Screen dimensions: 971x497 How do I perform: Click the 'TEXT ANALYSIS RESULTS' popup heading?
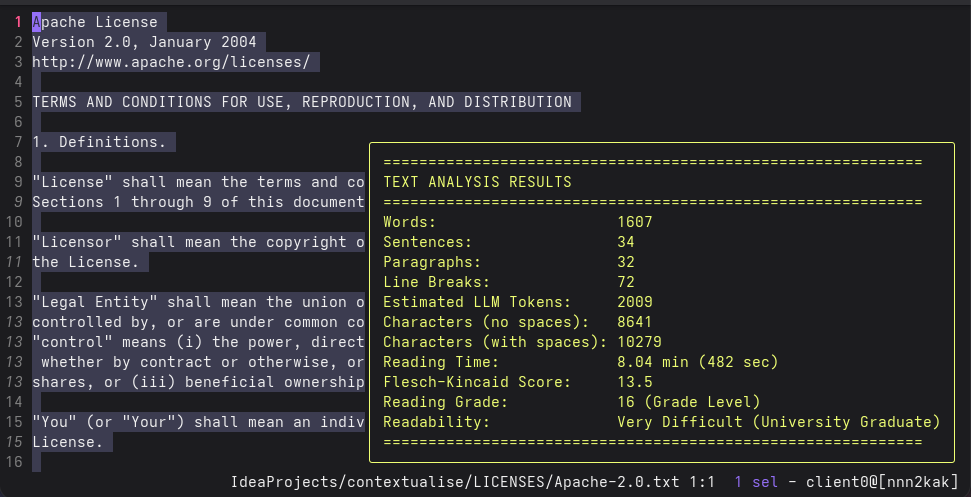coord(477,182)
